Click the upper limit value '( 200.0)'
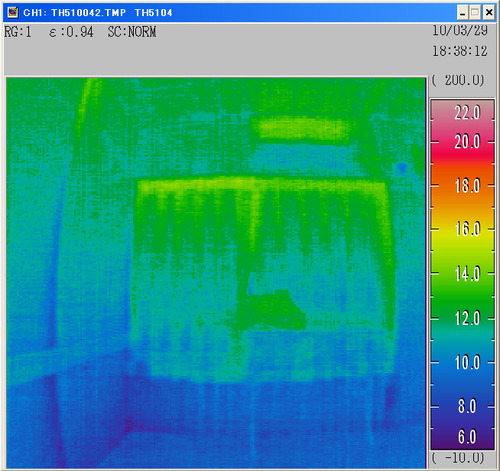This screenshot has width=500, height=471. (458, 80)
